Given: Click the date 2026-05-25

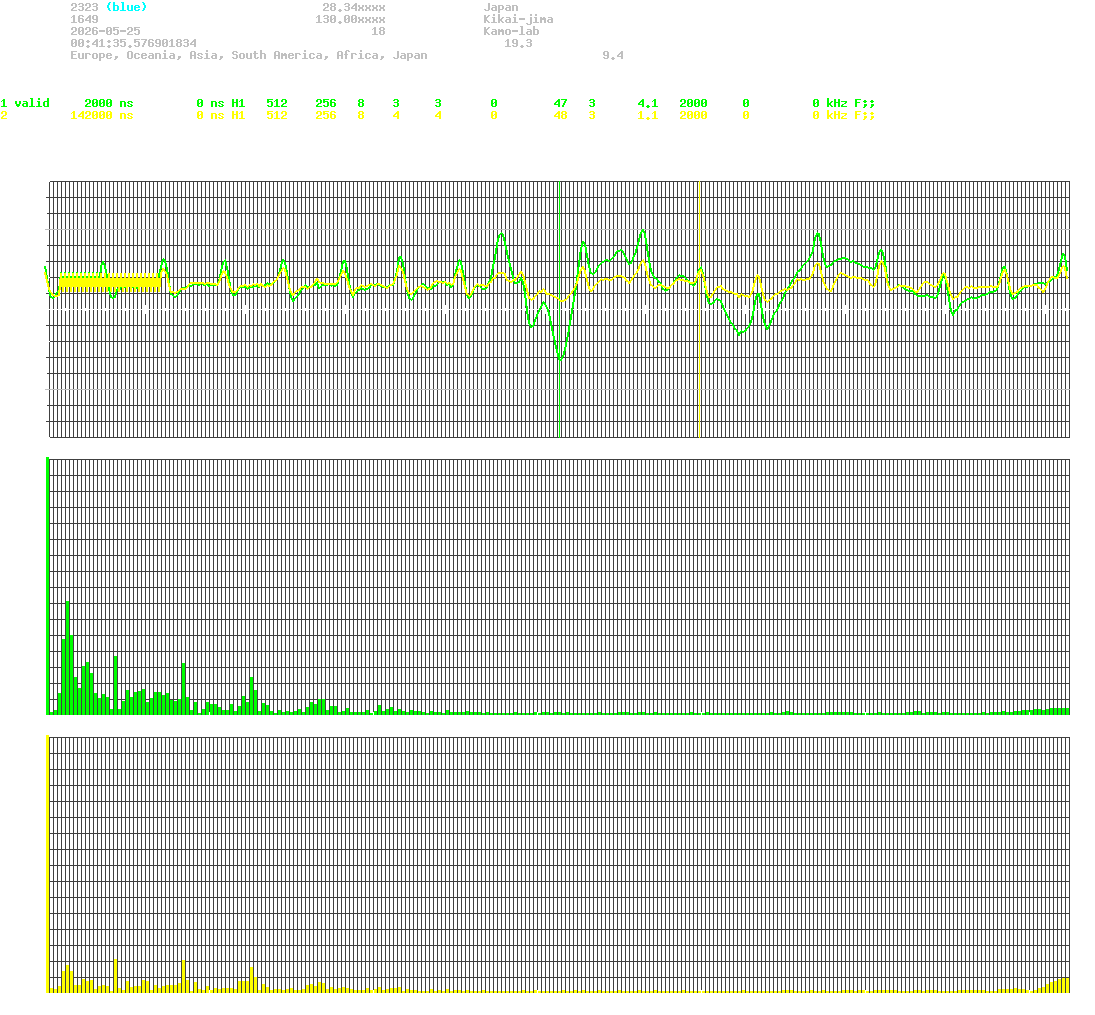Looking at the screenshot, I should (105, 31).
